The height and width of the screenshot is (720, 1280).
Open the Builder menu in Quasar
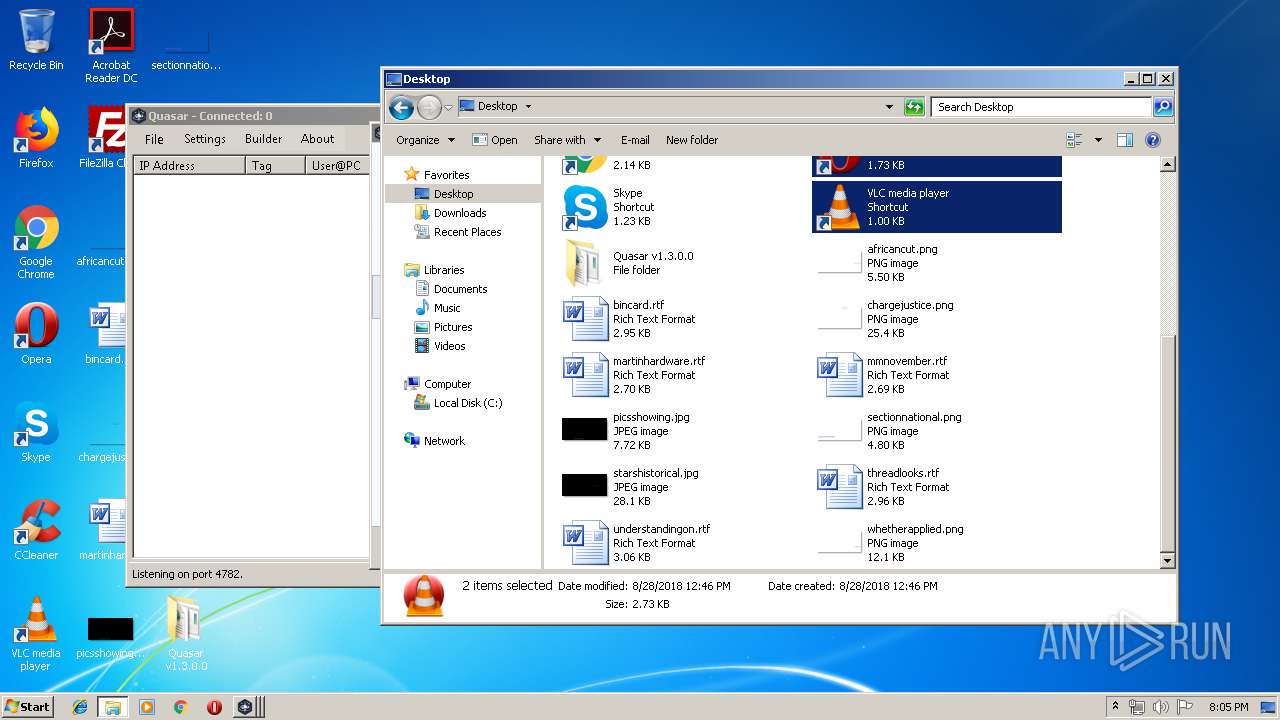click(x=264, y=139)
